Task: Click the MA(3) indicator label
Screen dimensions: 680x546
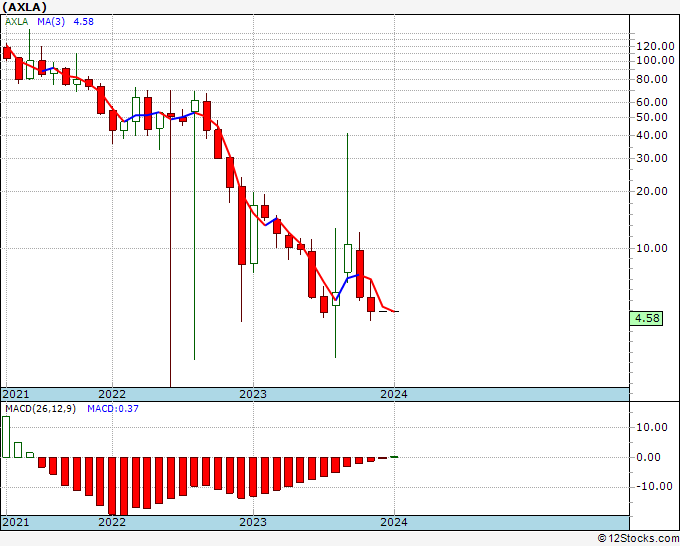Action: coord(51,22)
